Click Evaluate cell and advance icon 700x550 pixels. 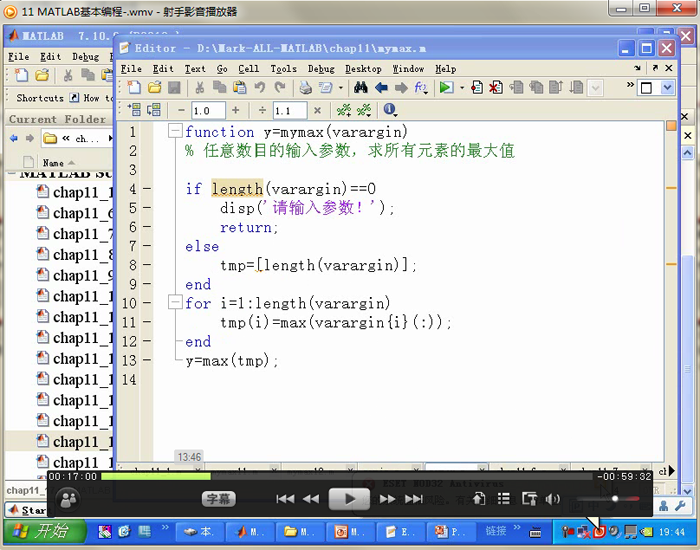(x=154, y=110)
